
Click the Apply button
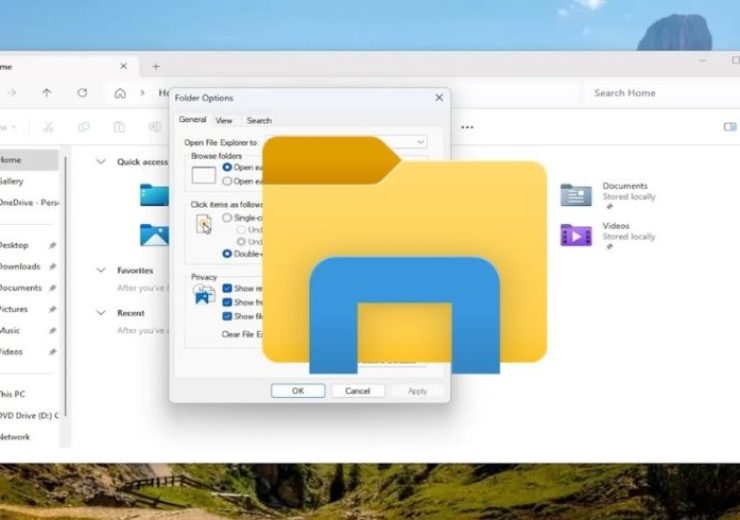[x=417, y=391]
